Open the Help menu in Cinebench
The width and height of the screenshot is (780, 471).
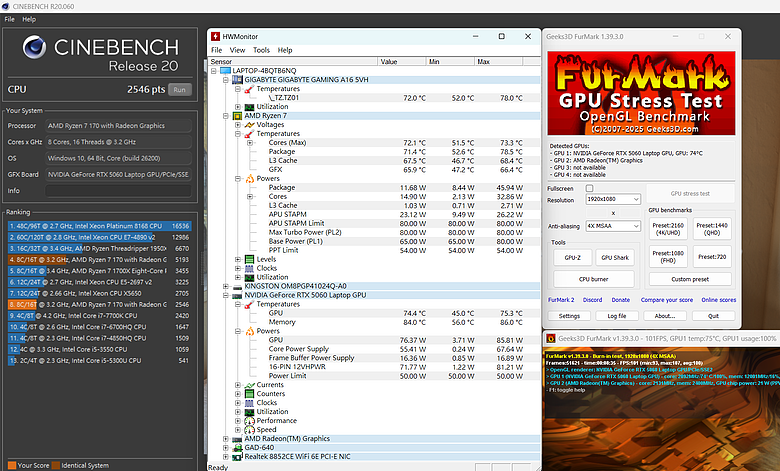(x=28, y=19)
